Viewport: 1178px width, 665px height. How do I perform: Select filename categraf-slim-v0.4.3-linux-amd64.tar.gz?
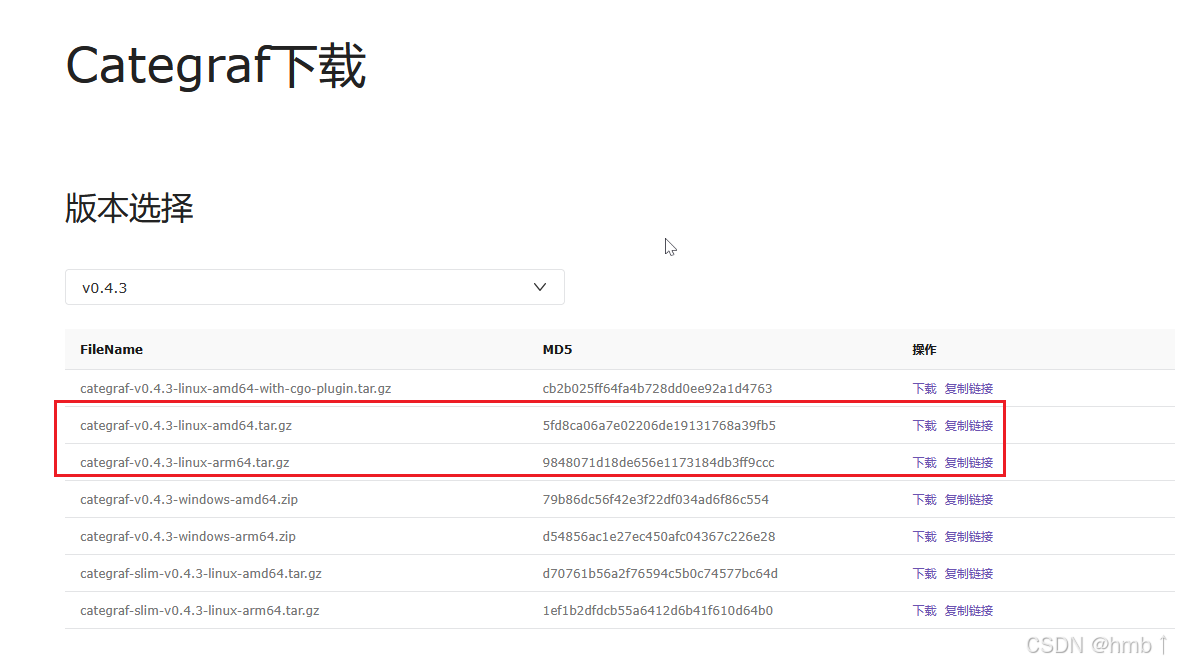point(201,573)
